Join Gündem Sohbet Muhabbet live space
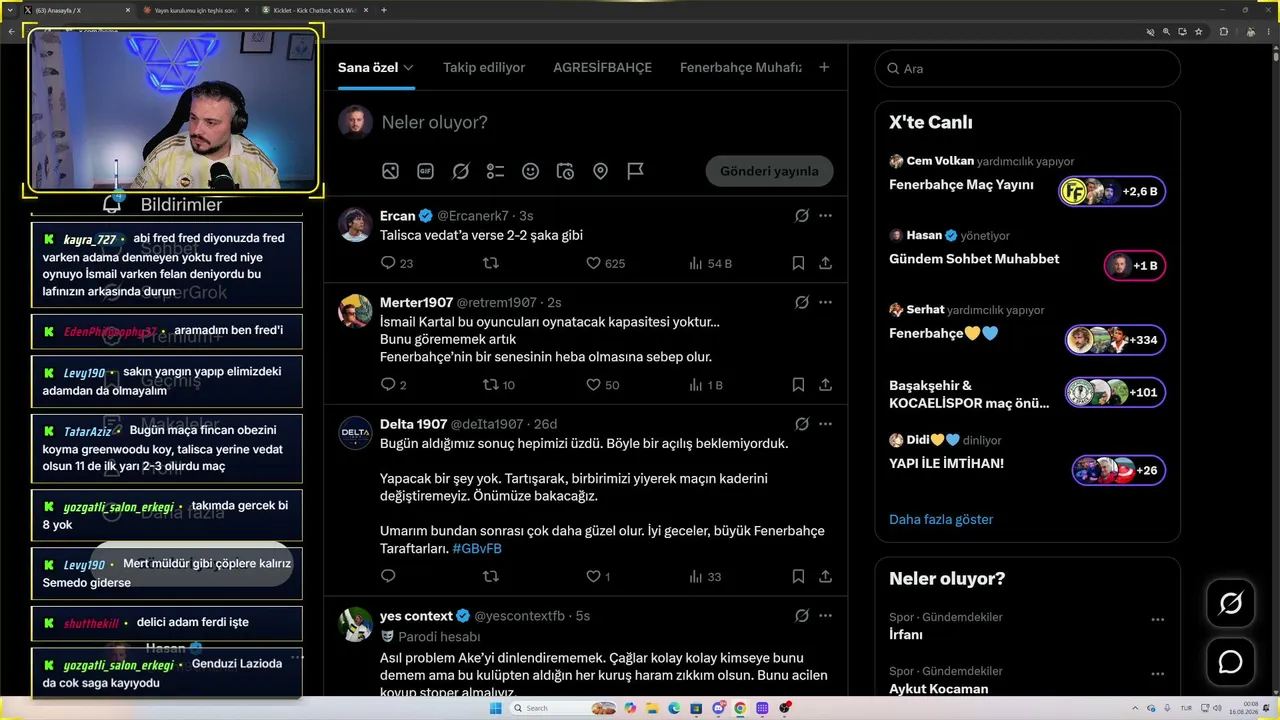1280x720 pixels. coord(1134,266)
